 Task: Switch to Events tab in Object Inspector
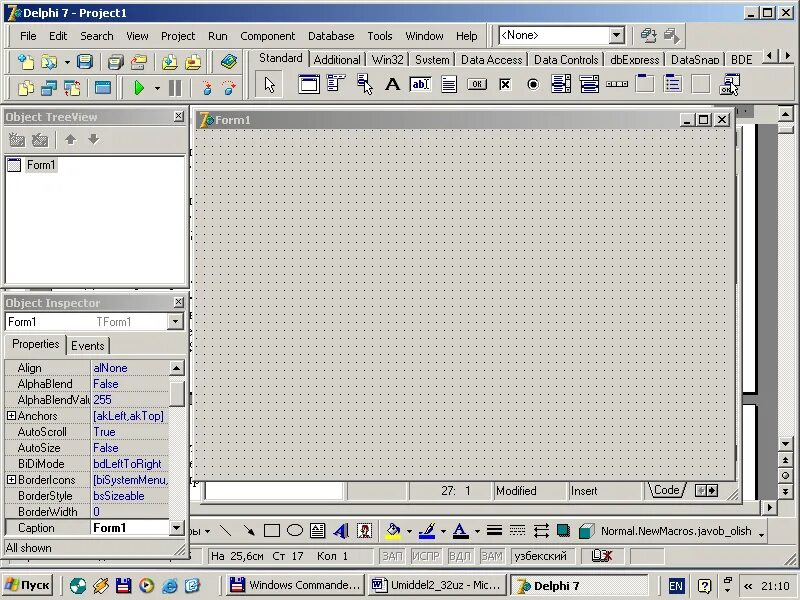point(88,346)
